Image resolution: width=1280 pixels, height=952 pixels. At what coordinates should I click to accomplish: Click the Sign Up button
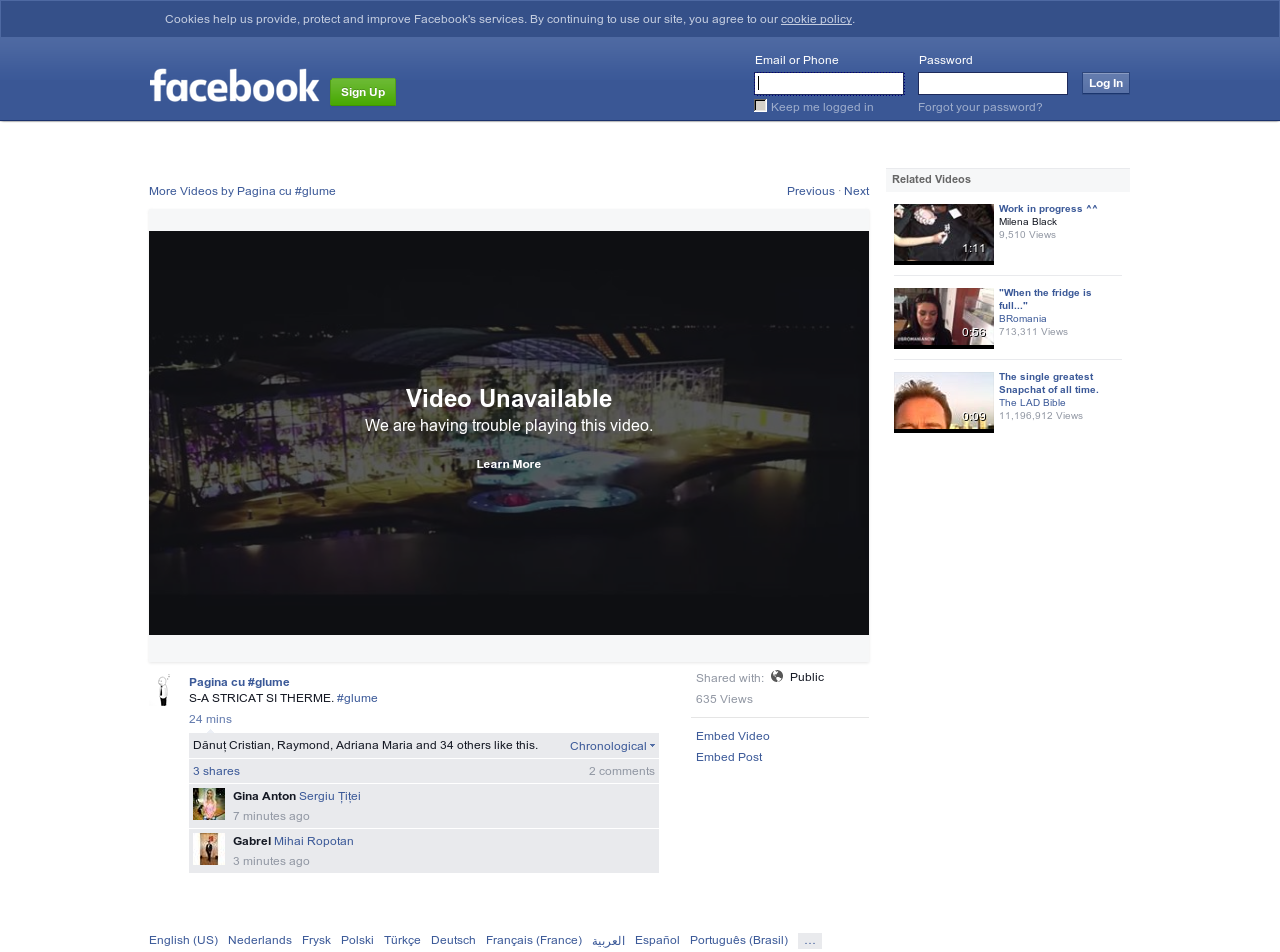pyautogui.click(x=363, y=92)
